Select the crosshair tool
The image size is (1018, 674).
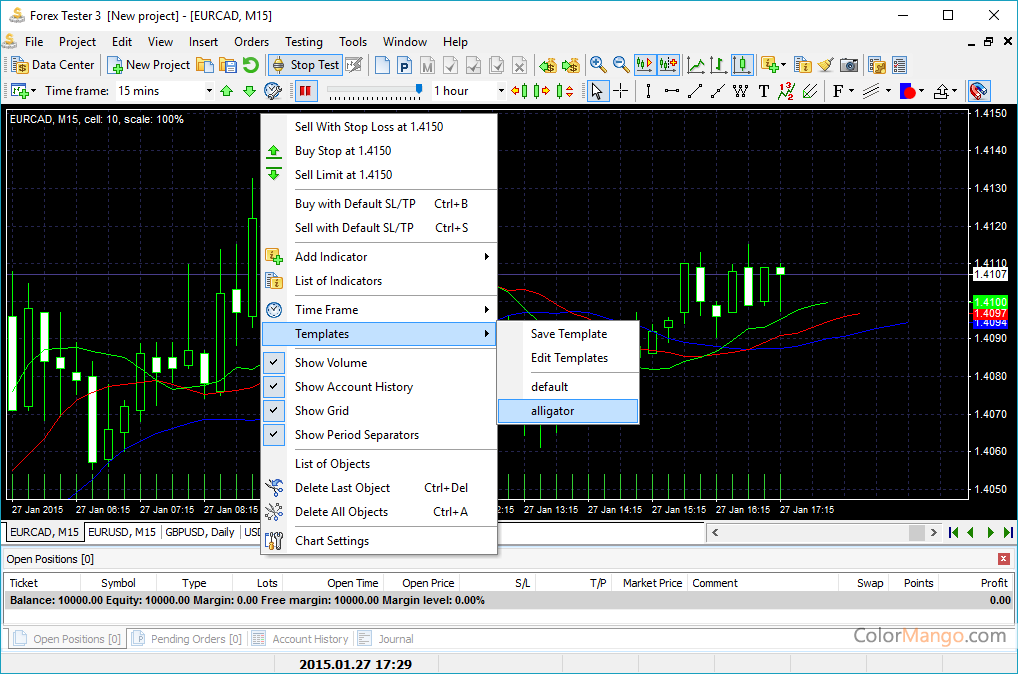(x=621, y=91)
